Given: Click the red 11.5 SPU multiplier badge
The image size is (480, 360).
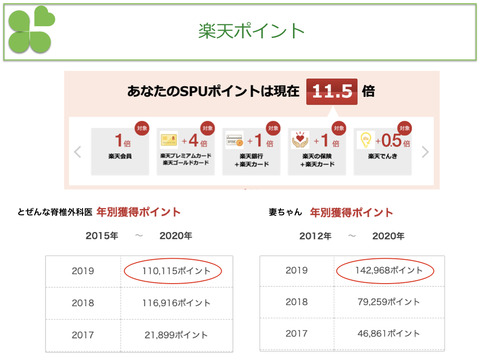Looking at the screenshot, I should (x=332, y=92).
